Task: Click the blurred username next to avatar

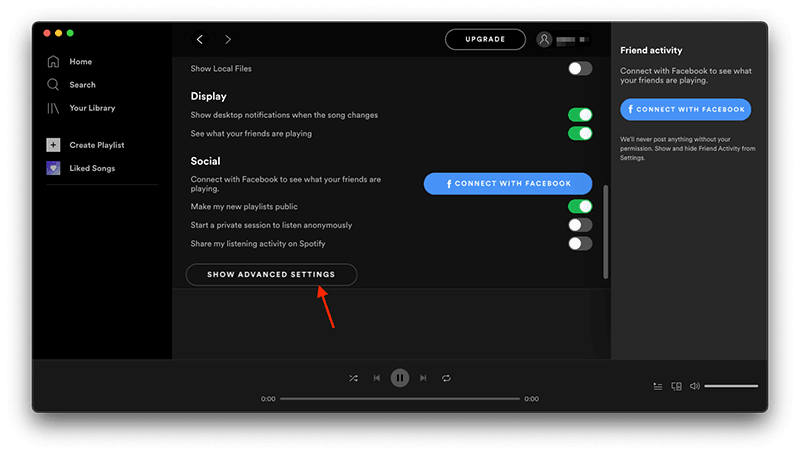Action: (573, 39)
